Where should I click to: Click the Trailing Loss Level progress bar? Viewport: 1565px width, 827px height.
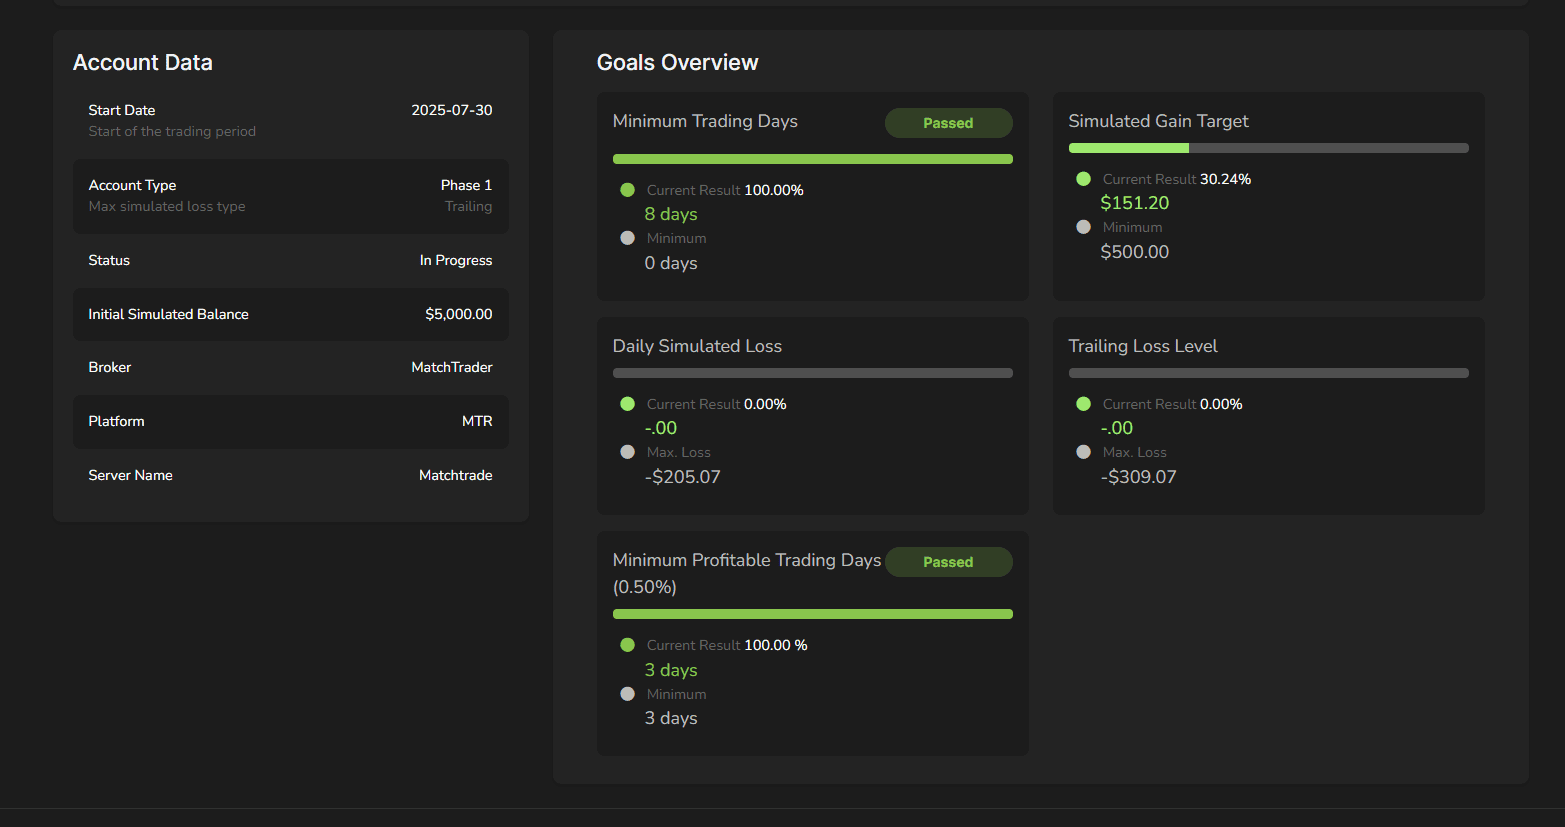pos(1268,373)
